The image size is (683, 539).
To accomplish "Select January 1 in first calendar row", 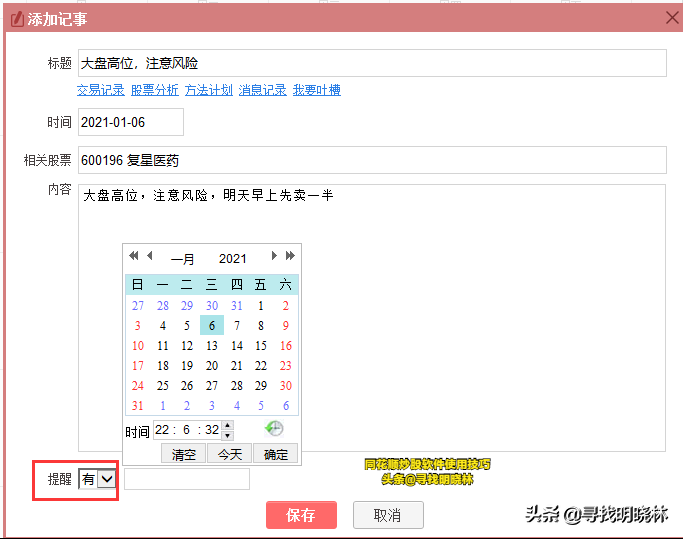I will click(260, 305).
